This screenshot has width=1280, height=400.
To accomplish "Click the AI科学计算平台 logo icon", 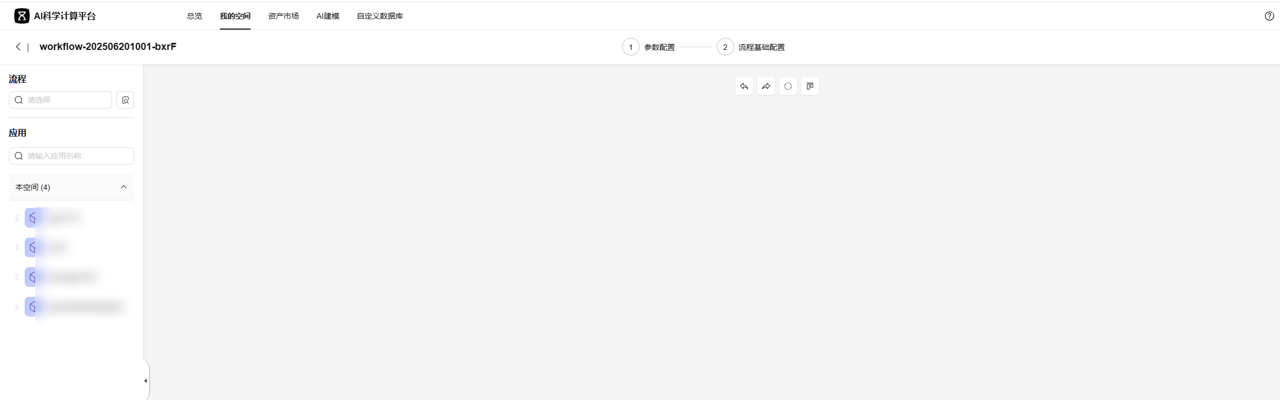I will pyautogui.click(x=21, y=16).
